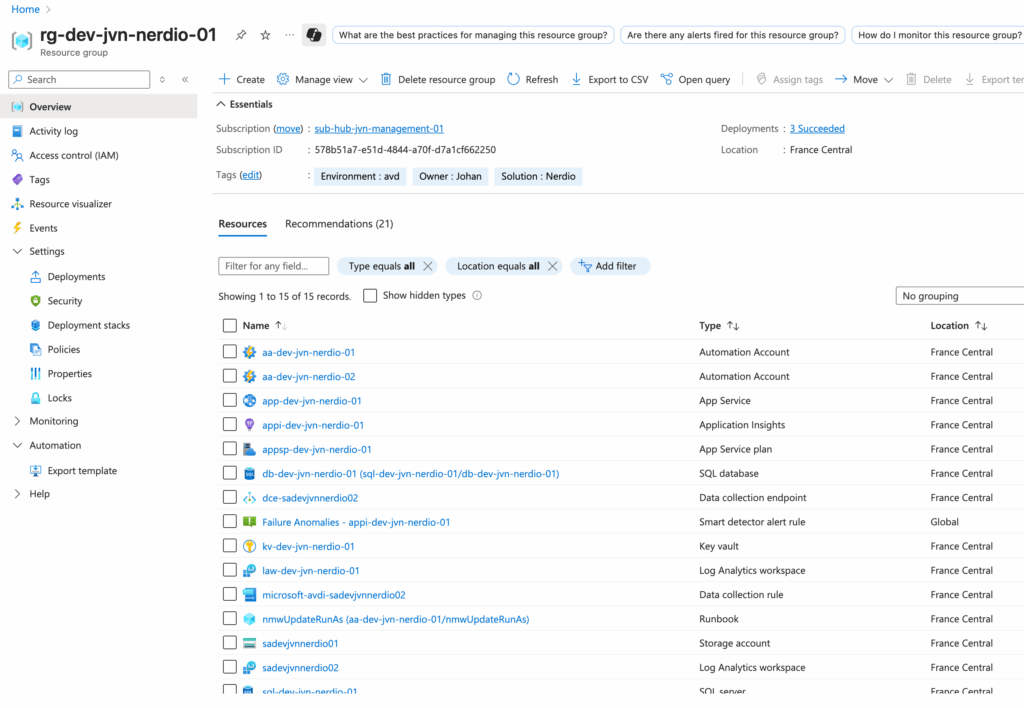Open the sub-hub-jvn-management-01 subscription link
Screen dimensions: 1024x708
pos(378,129)
